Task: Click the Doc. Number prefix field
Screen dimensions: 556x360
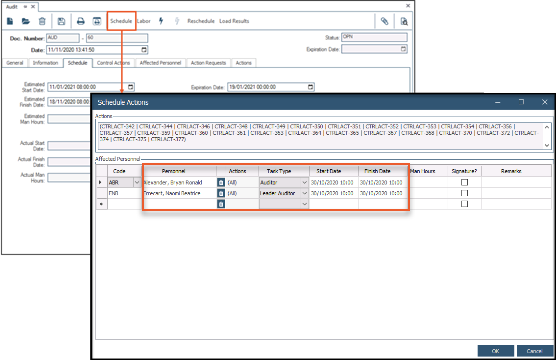Action: tap(63, 38)
